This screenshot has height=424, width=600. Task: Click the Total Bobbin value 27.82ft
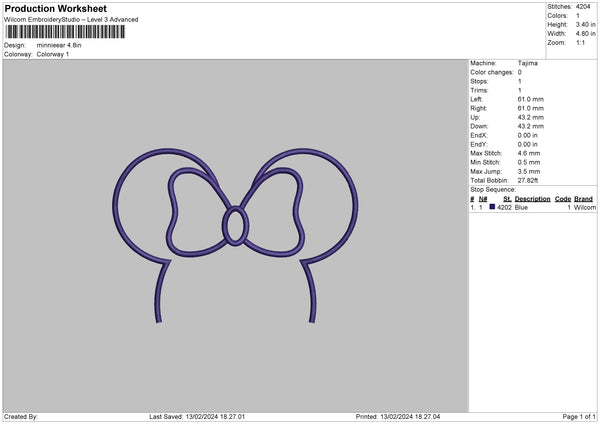pyautogui.click(x=528, y=181)
